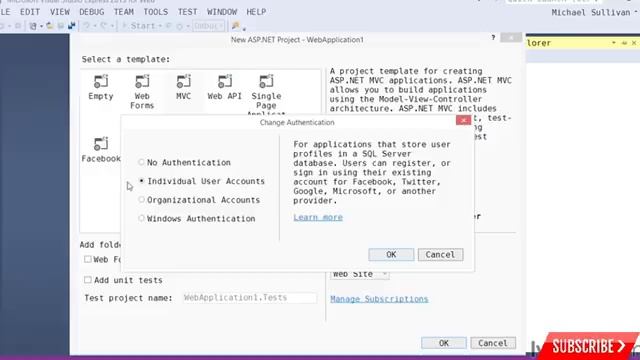Open the HELP menu
The height and width of the screenshot is (360, 640).
coord(256,12)
